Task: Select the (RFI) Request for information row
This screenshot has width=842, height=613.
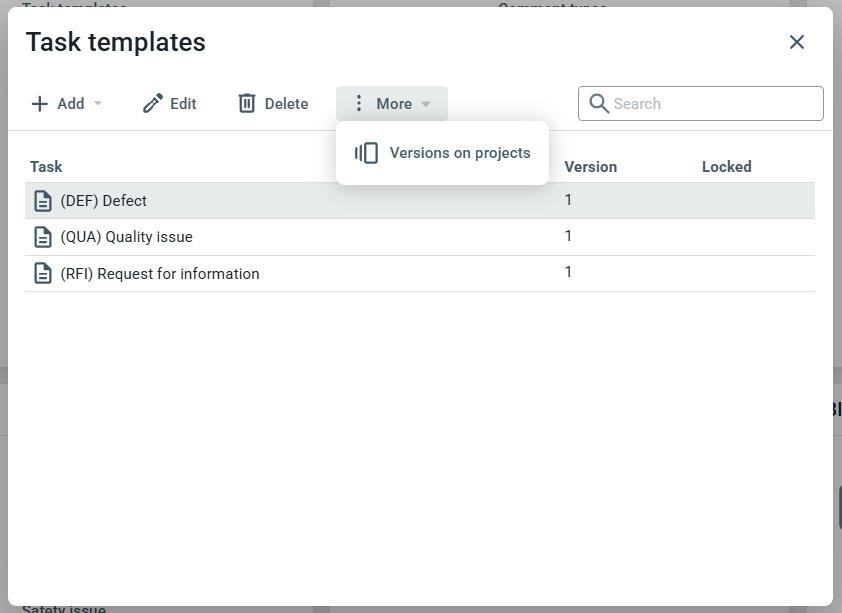Action: pyautogui.click(x=300, y=273)
